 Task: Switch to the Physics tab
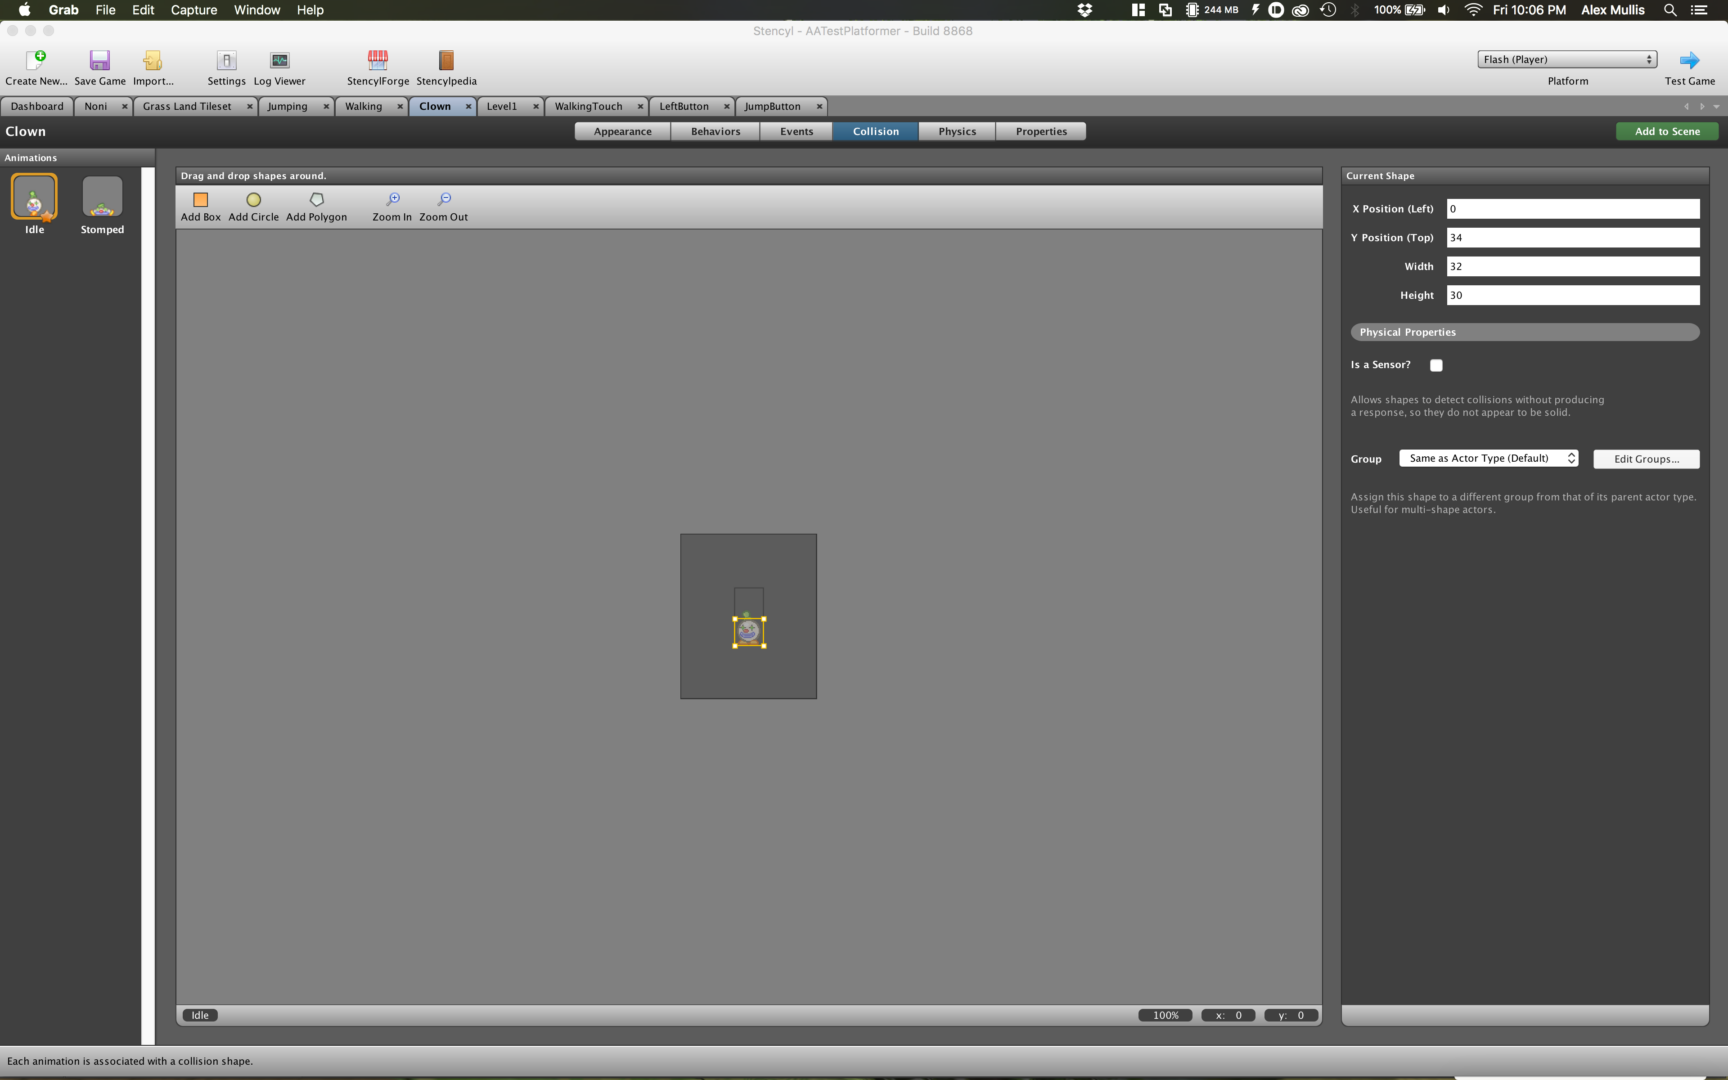coord(956,131)
